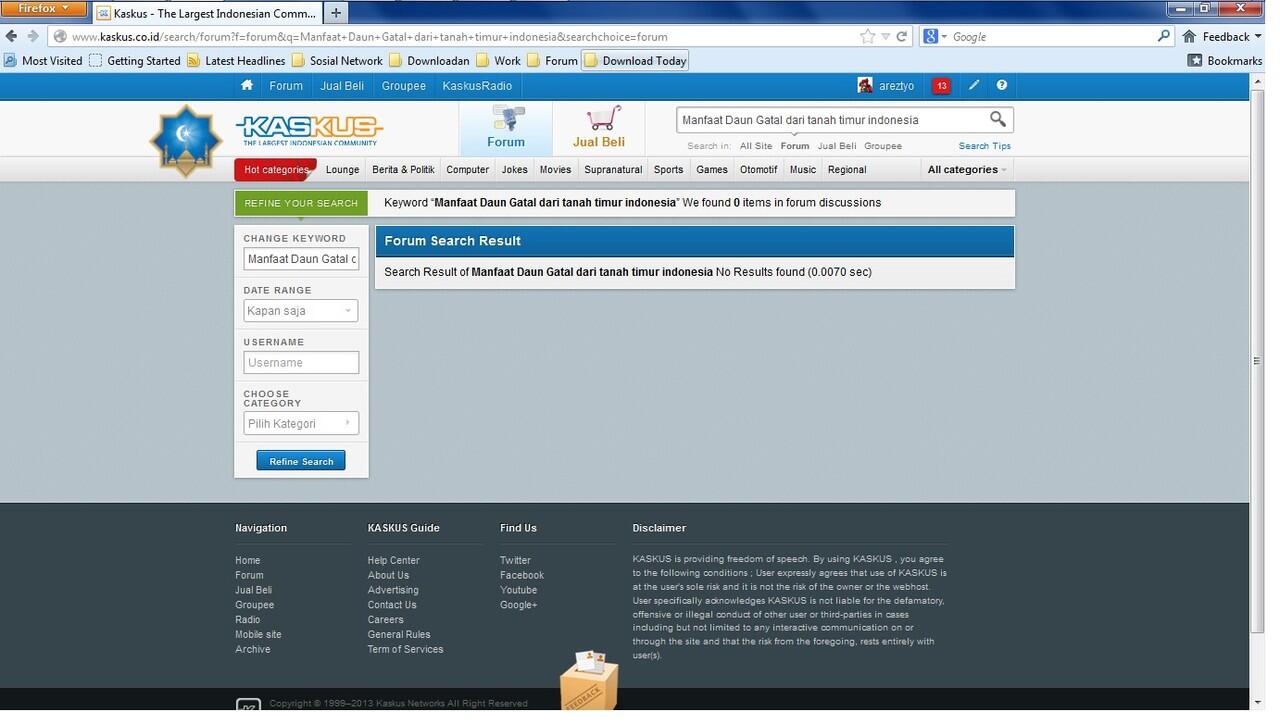Open the Firefox application menu button
This screenshot has height=724, width=1280.
(44, 9)
